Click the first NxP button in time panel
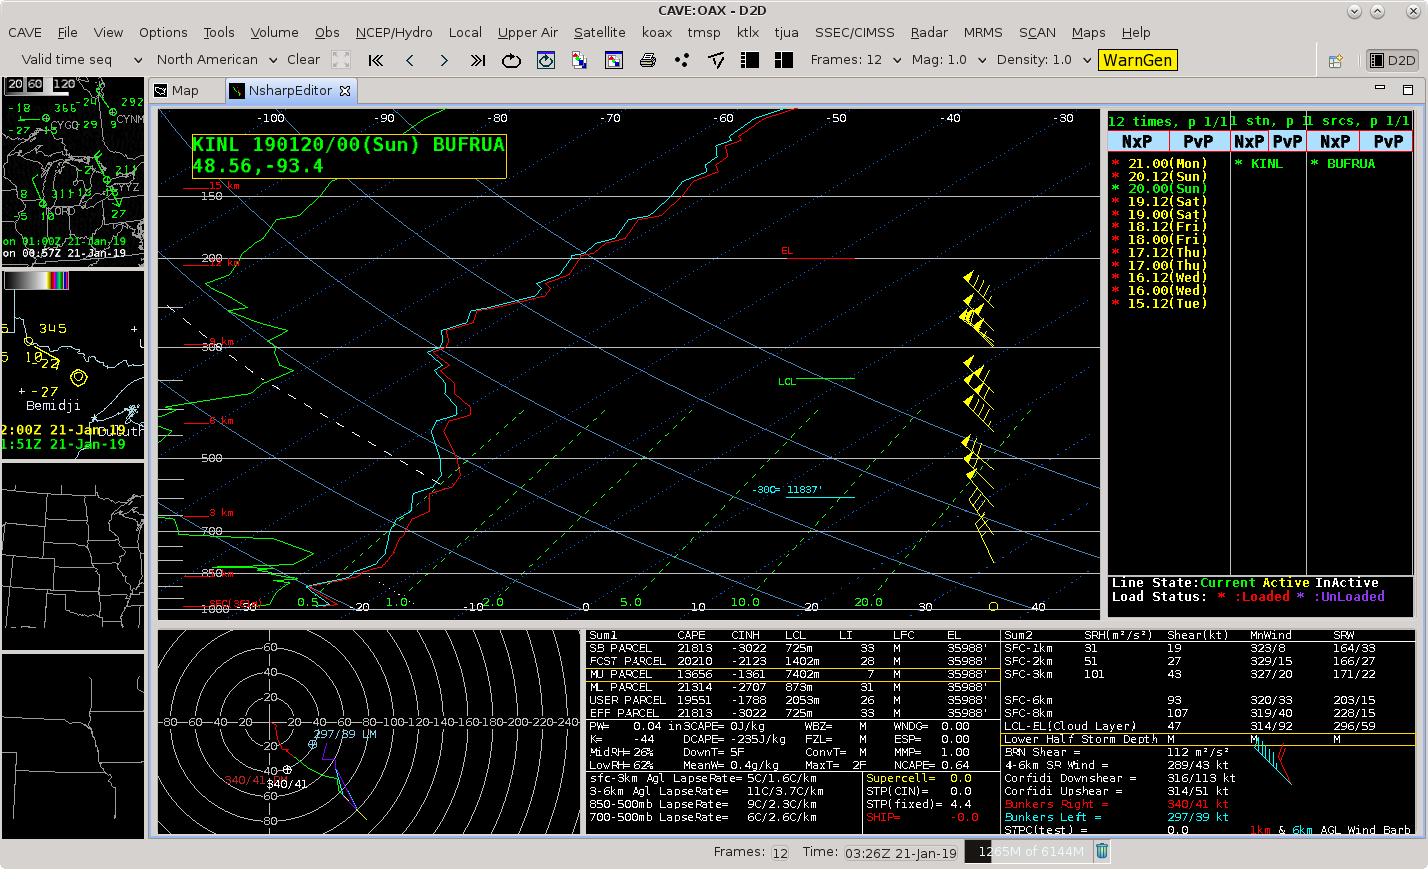 (1138, 142)
